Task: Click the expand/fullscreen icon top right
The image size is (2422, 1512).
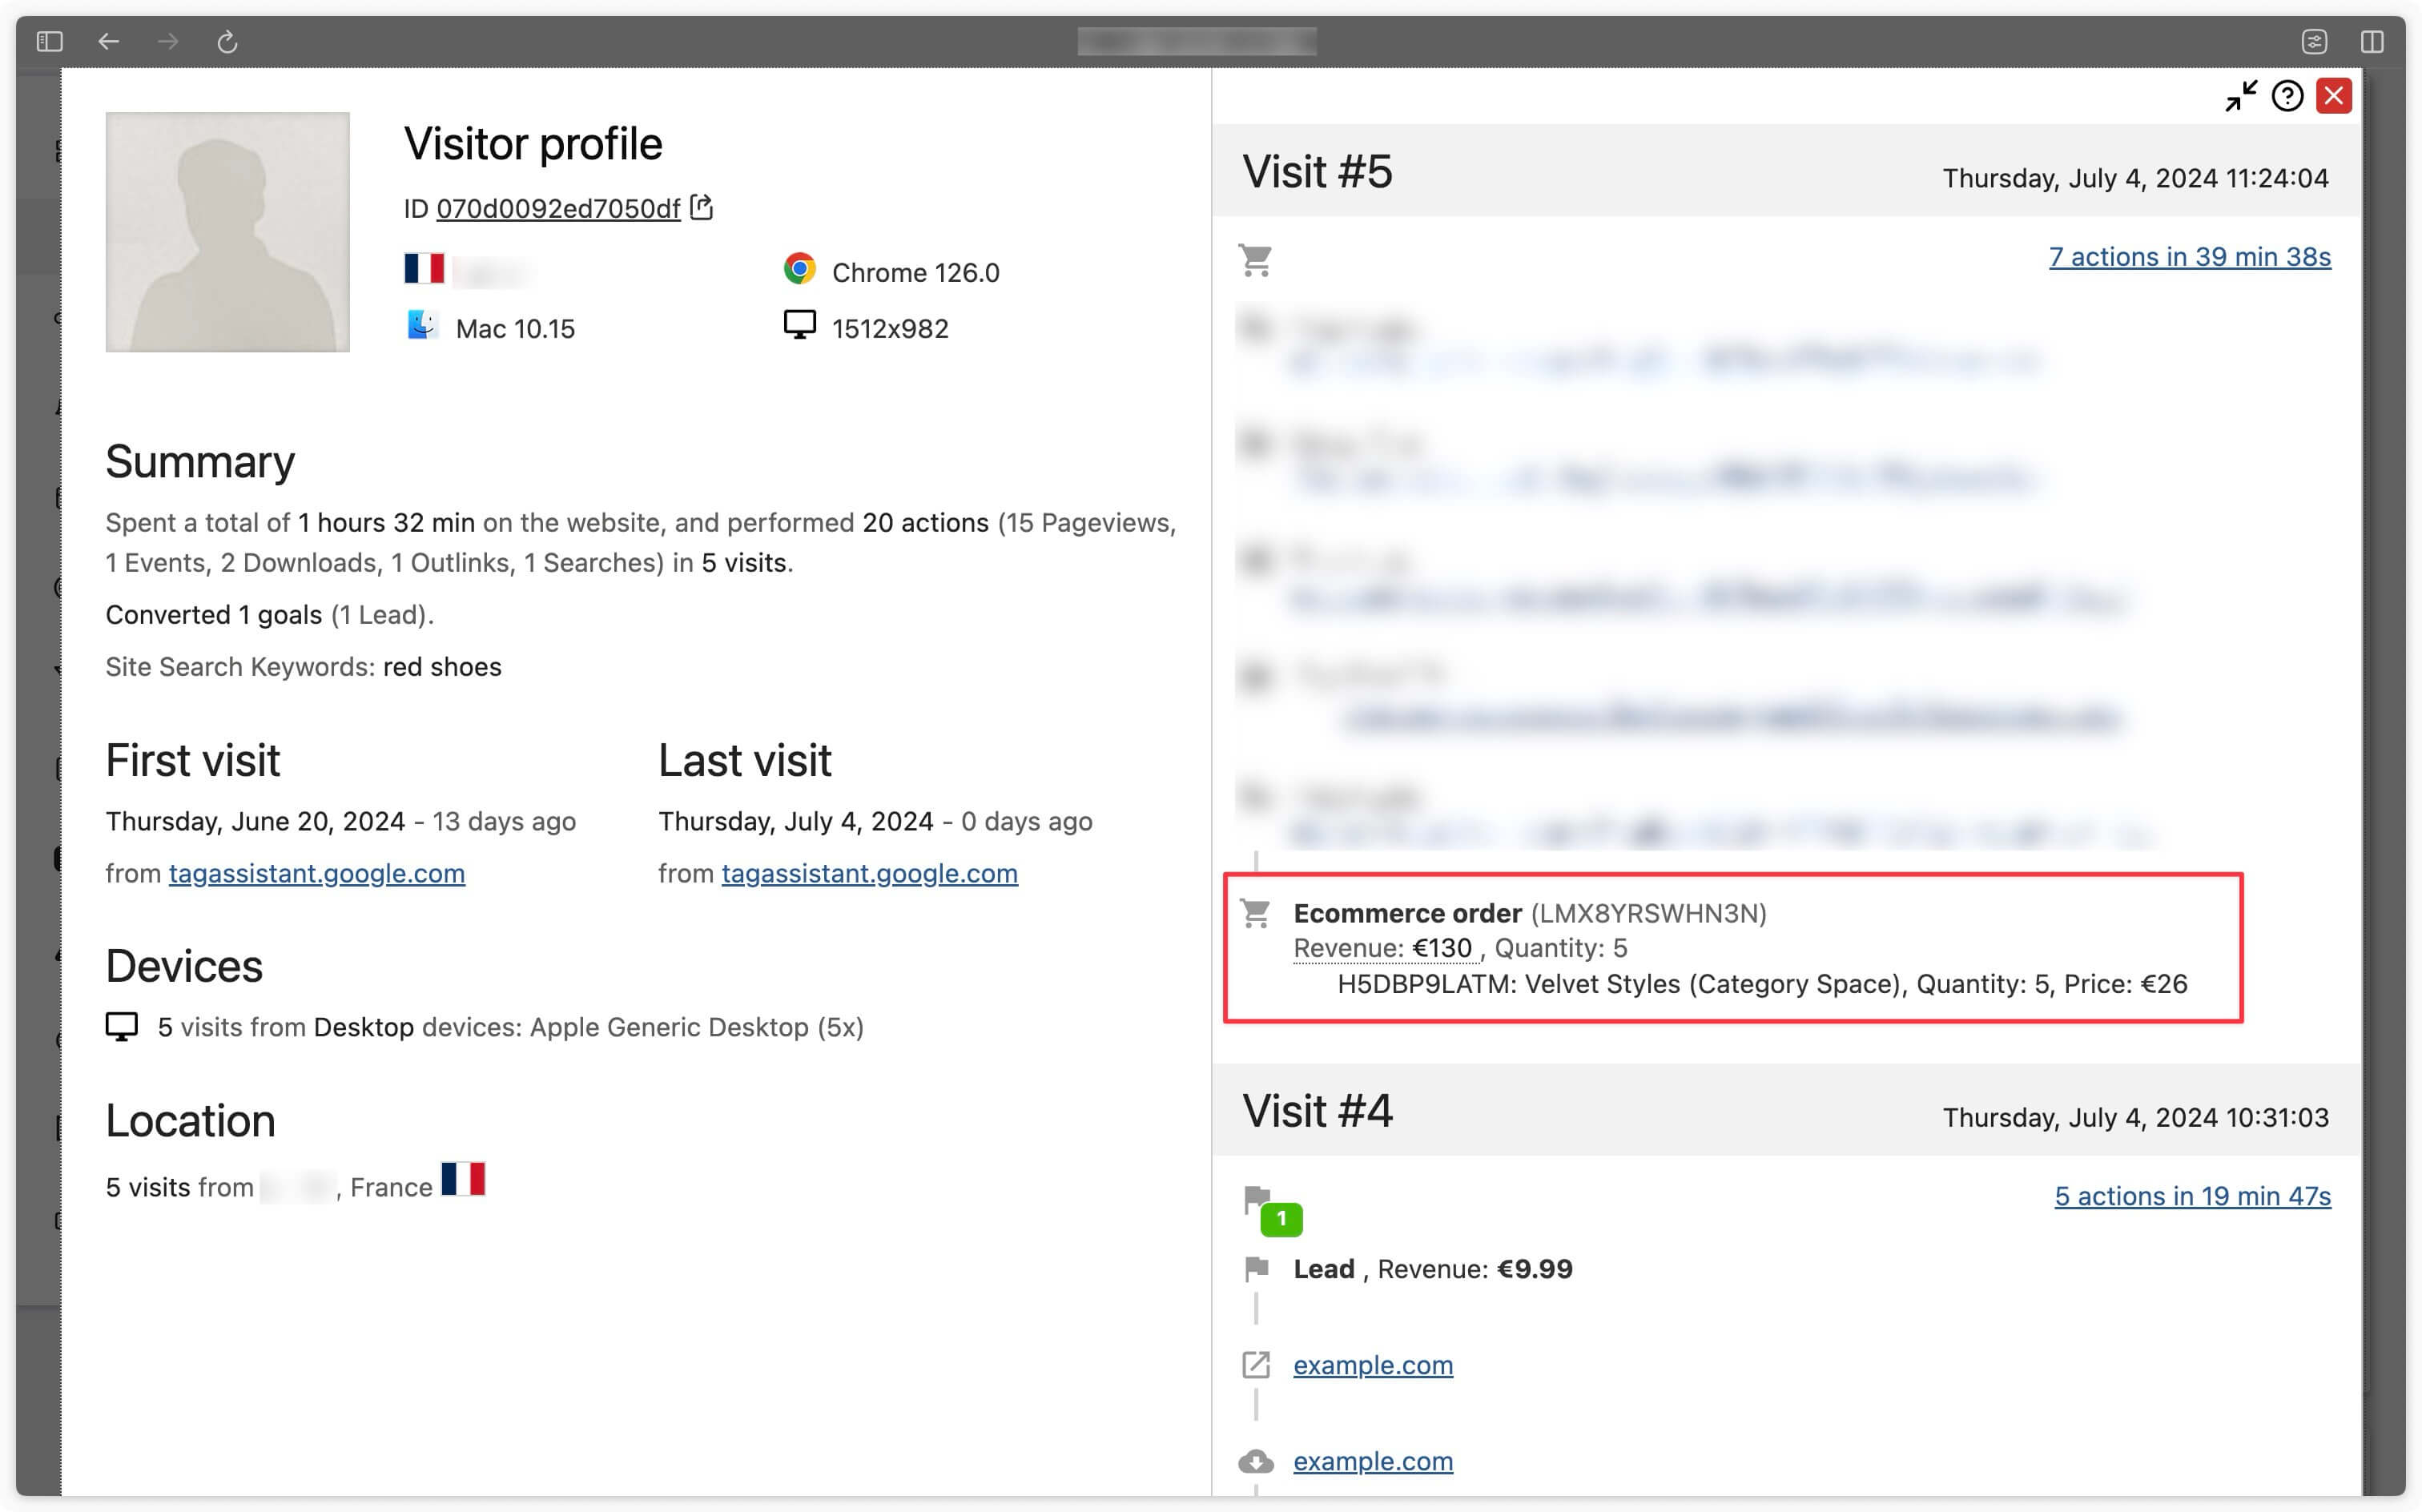Action: (x=2241, y=99)
